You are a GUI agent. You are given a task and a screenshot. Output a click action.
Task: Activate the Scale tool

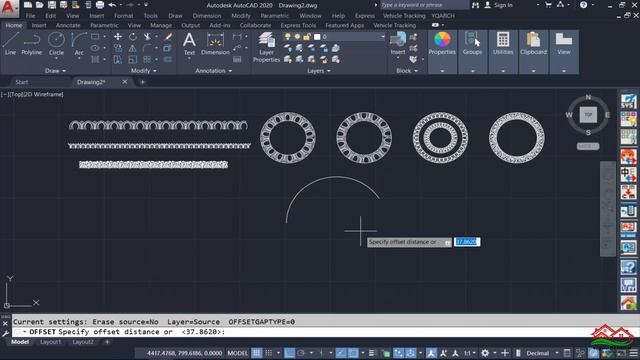(x=133, y=60)
